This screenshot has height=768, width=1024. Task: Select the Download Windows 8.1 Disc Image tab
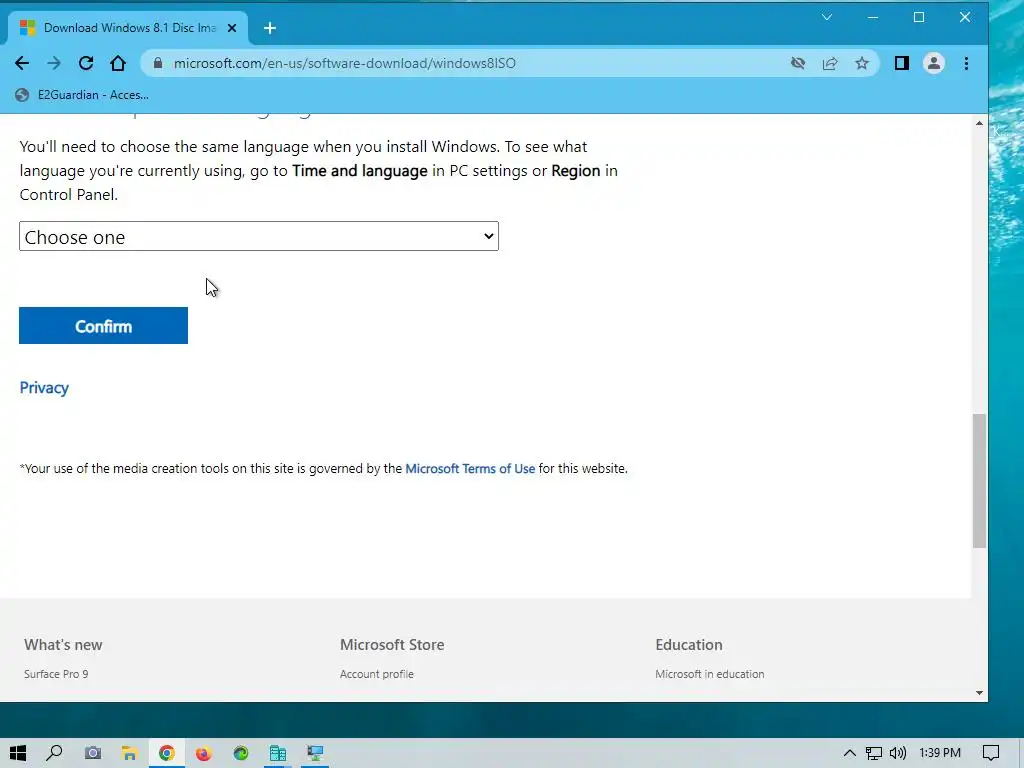tap(128, 28)
